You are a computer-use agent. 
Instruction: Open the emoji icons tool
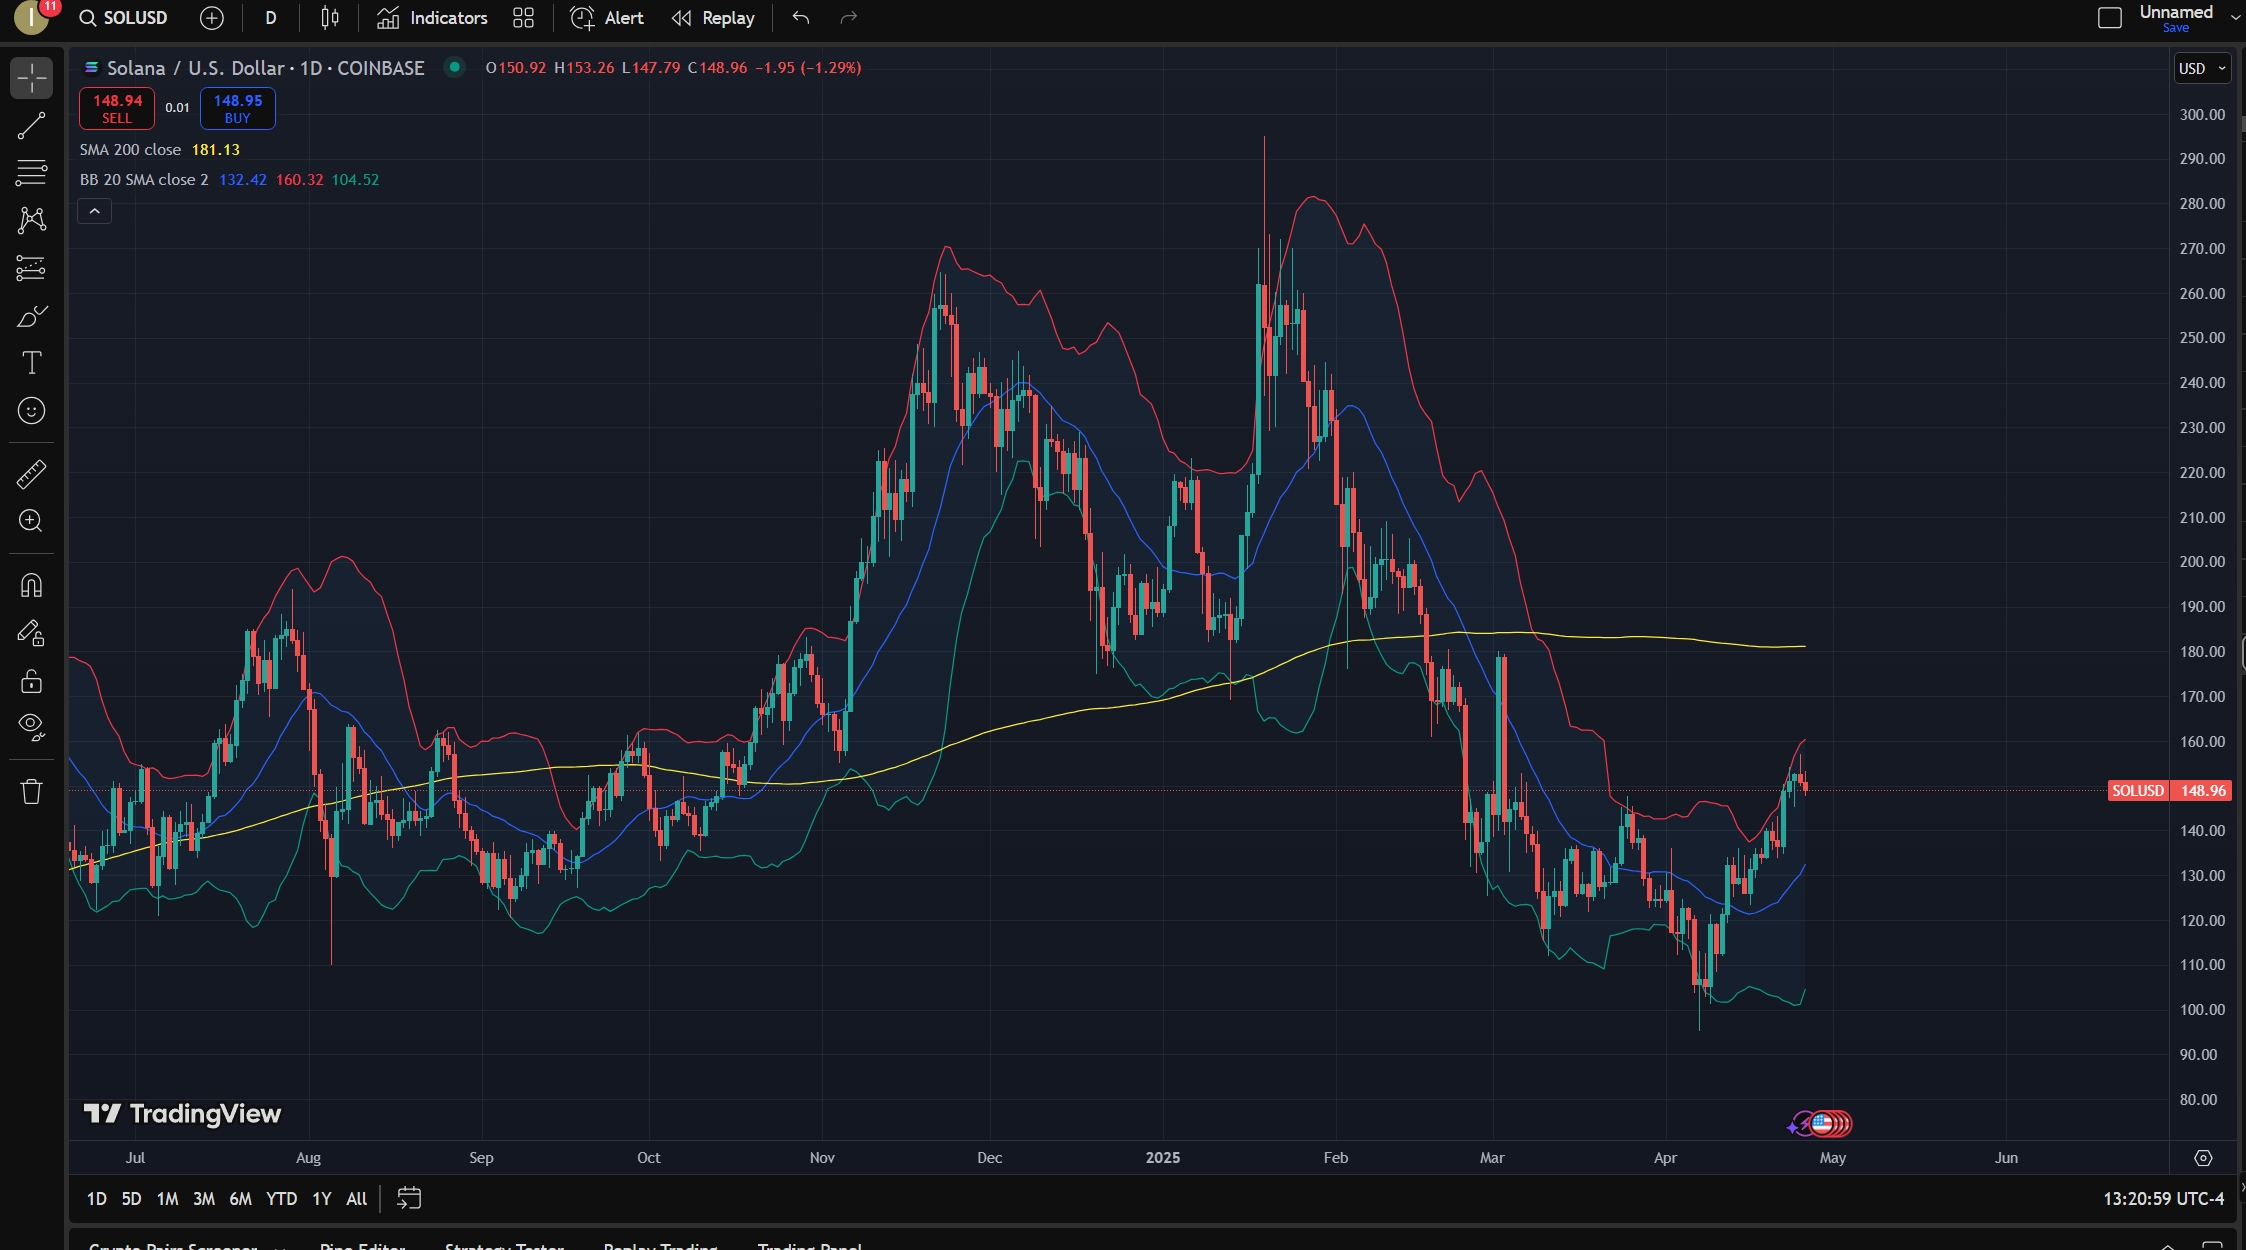pyautogui.click(x=31, y=411)
